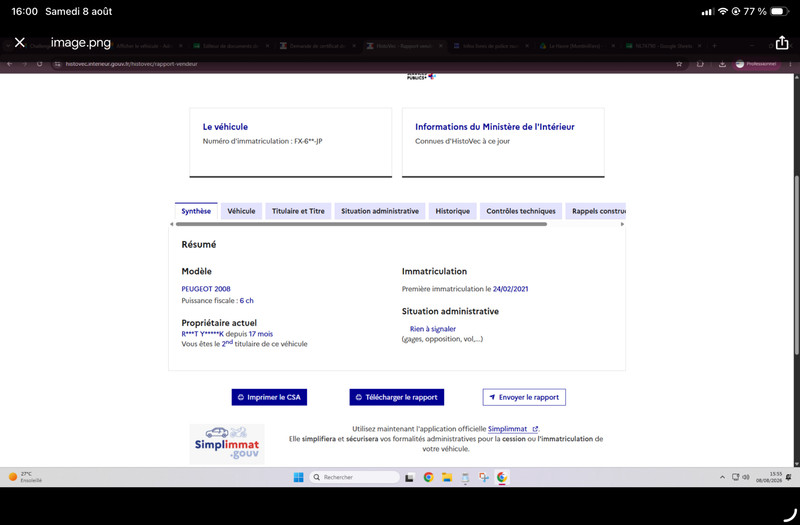Click Envoyer le rapport button
The width and height of the screenshot is (800, 525).
pos(524,397)
